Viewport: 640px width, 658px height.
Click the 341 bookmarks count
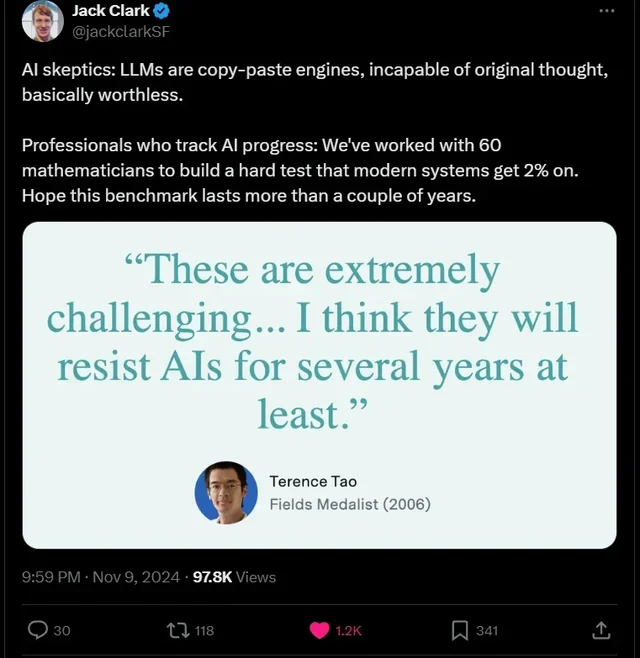[488, 631]
